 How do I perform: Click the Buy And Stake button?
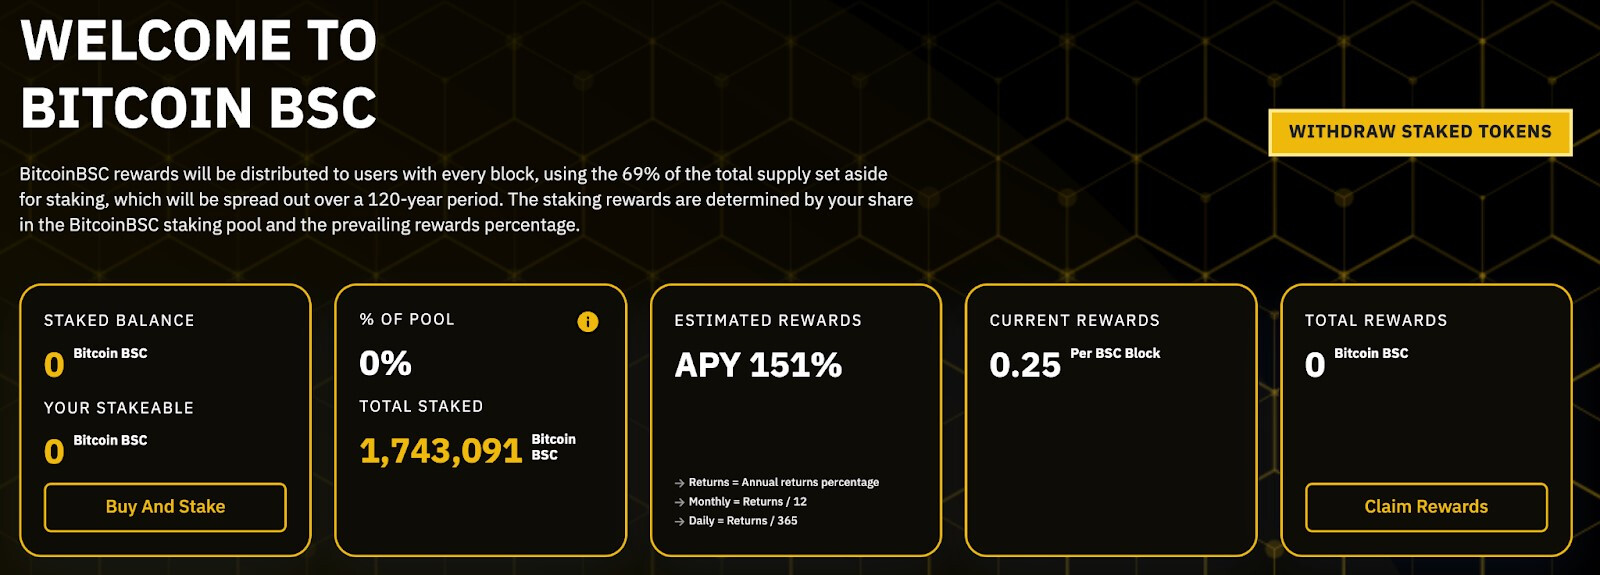pyautogui.click(x=165, y=507)
